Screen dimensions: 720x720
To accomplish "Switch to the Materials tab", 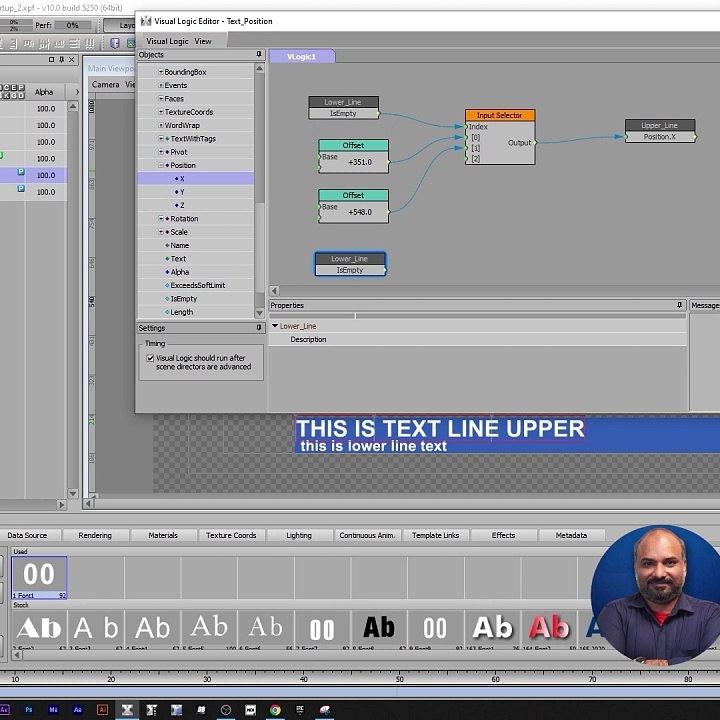I will [163, 535].
